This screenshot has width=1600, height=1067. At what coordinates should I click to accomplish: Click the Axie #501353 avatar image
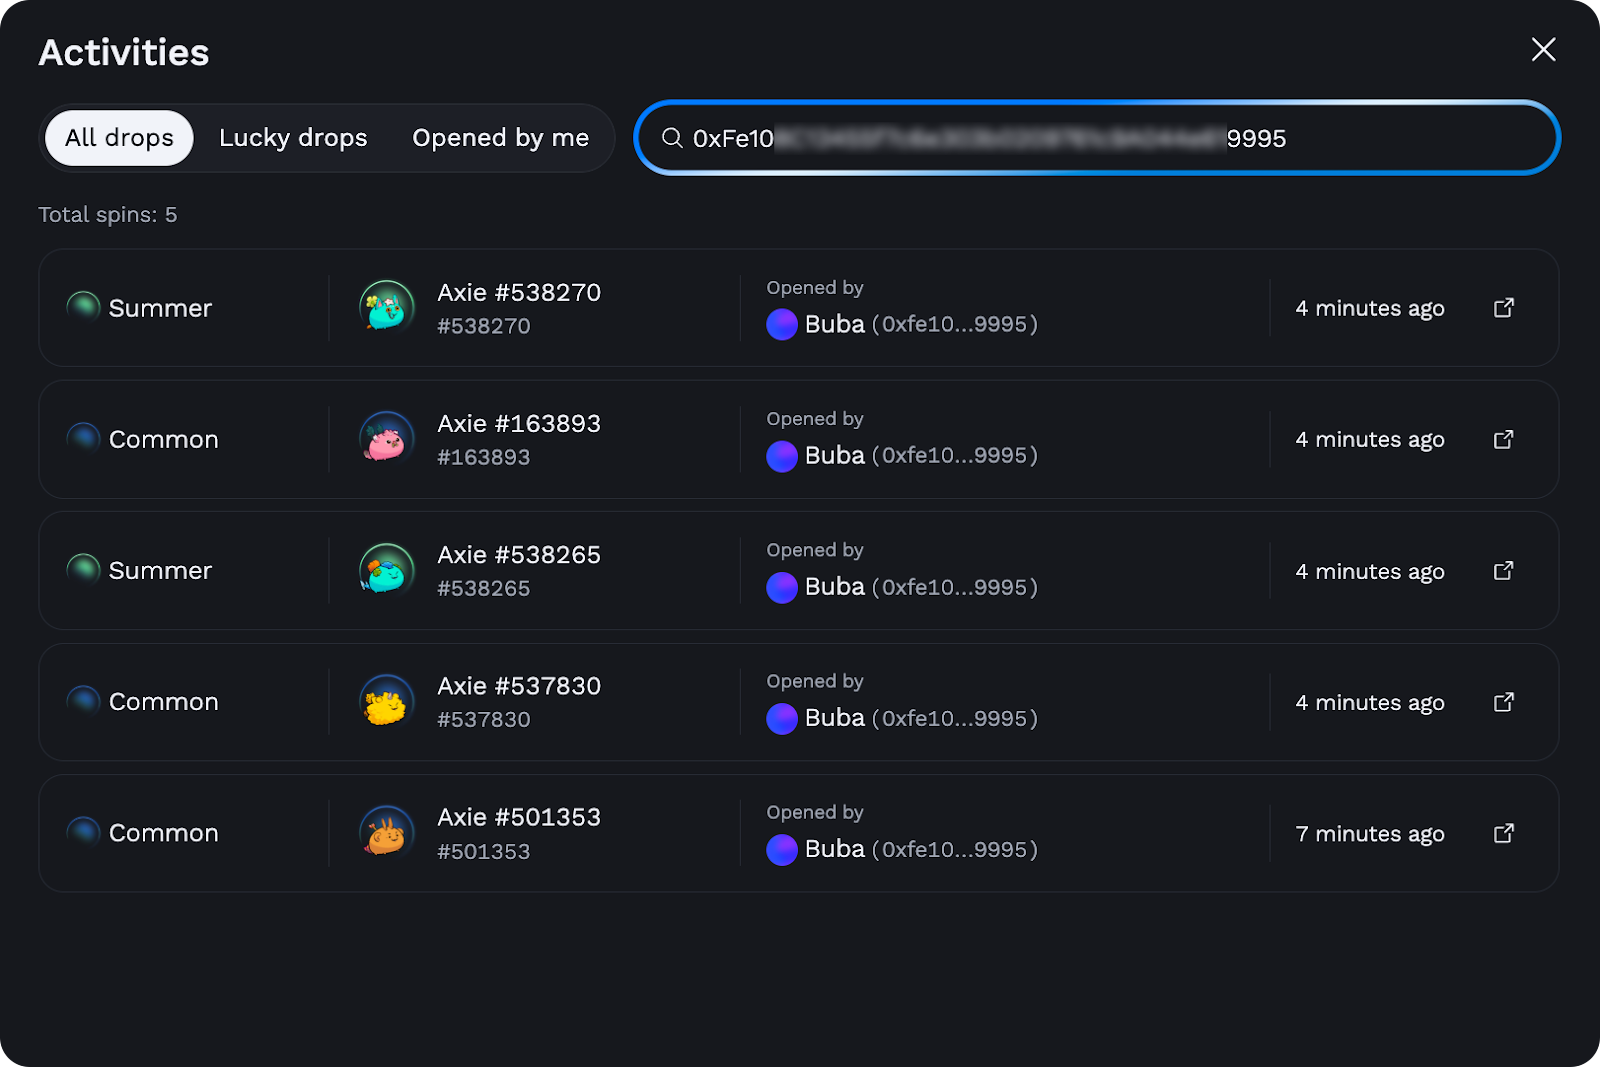coord(387,833)
